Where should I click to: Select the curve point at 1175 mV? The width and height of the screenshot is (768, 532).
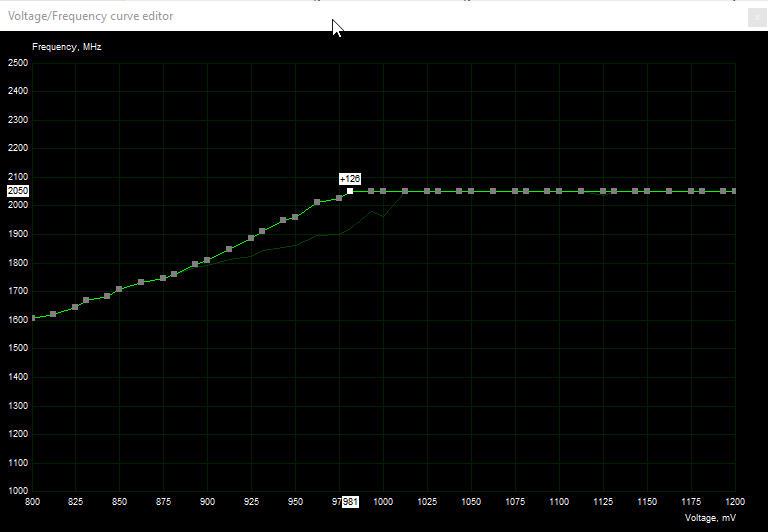pos(691,191)
